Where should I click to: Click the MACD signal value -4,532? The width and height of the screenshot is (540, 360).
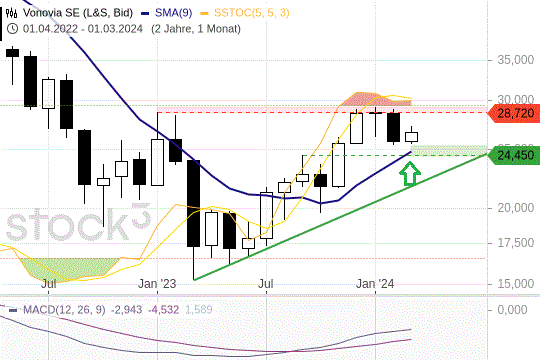click(164, 310)
